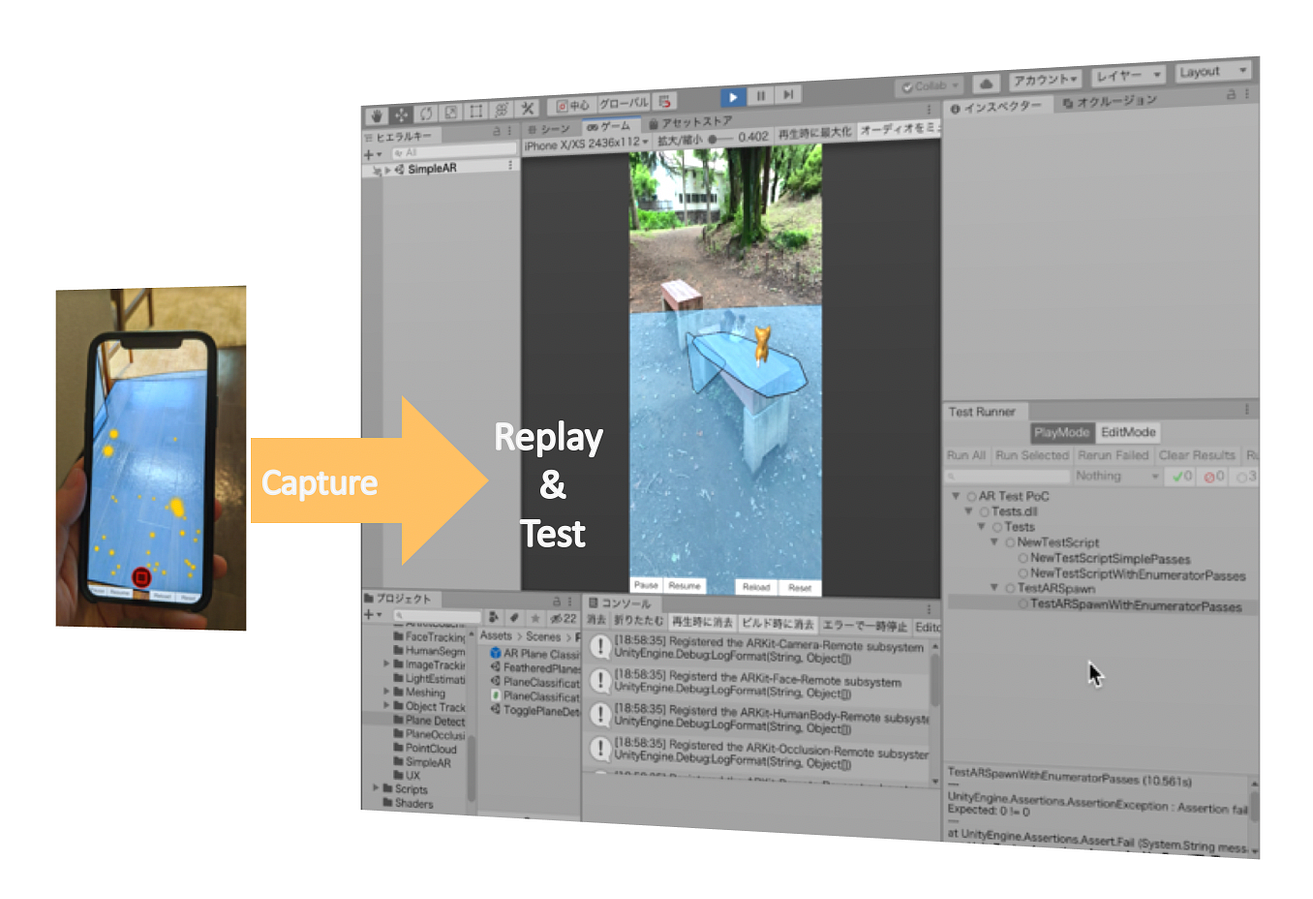The width and height of the screenshot is (1313, 899).
Task: Collapse the TestARSpawn test node
Action: 996,589
